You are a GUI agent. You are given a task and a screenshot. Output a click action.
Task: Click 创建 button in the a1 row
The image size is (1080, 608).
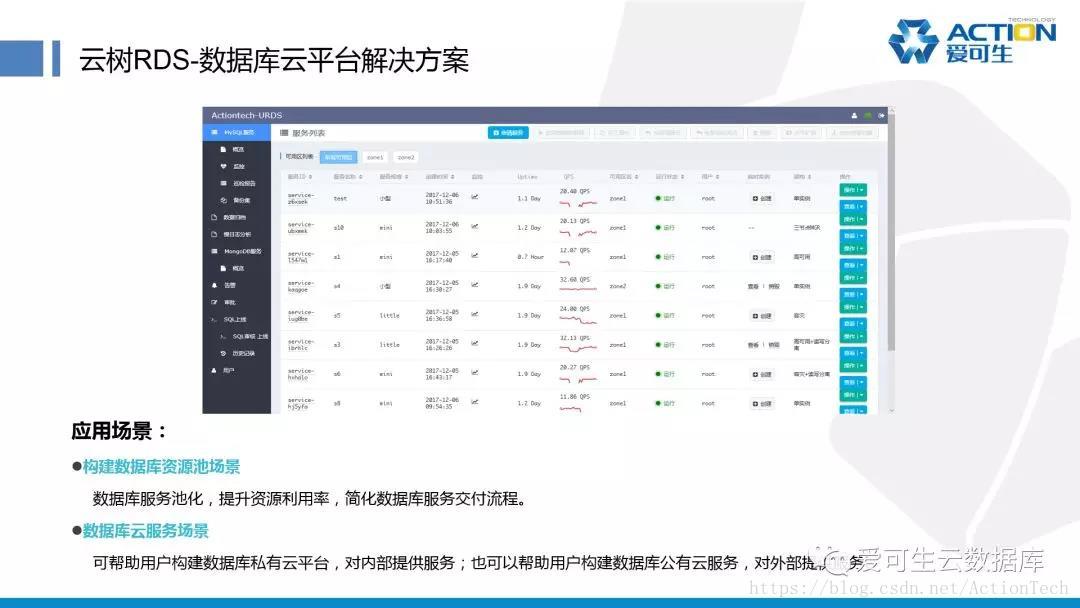point(762,257)
